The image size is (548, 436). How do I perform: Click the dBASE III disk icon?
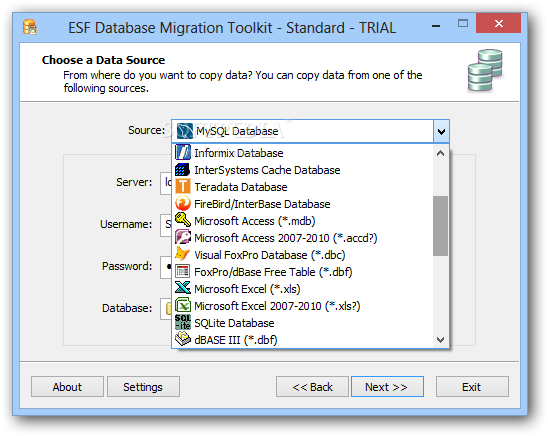(x=183, y=340)
